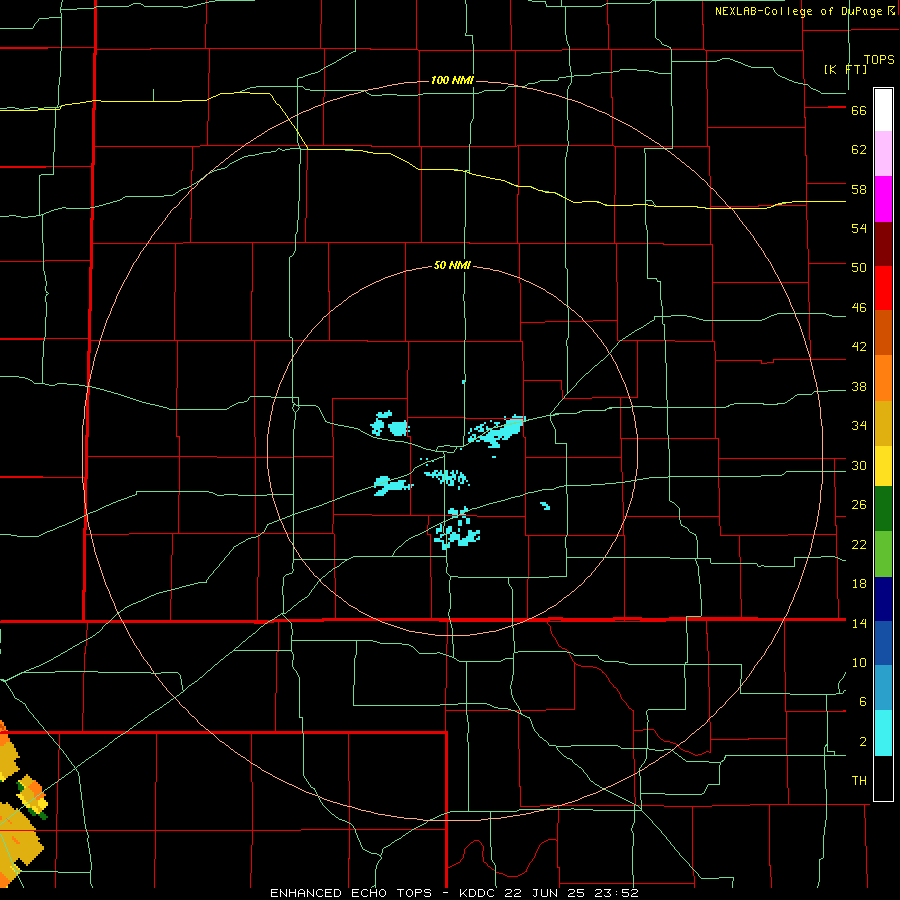Click the bright red legend swatch
The image size is (900, 900).
coord(883,288)
